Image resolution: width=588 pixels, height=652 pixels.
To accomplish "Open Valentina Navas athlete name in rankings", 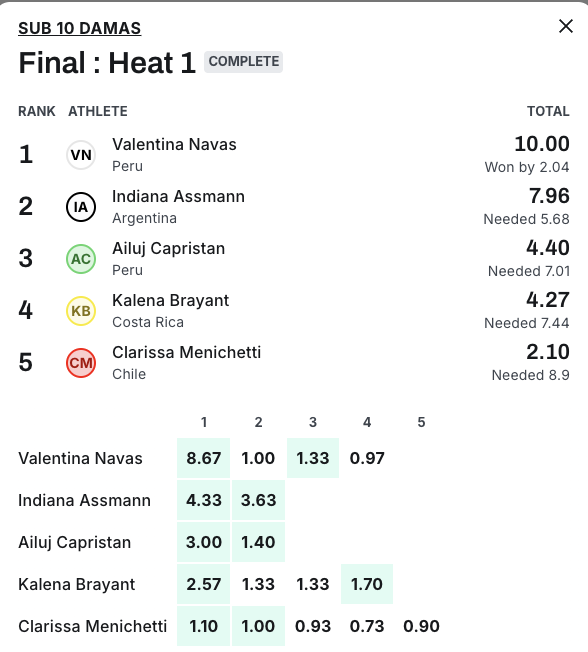I will pos(174,145).
